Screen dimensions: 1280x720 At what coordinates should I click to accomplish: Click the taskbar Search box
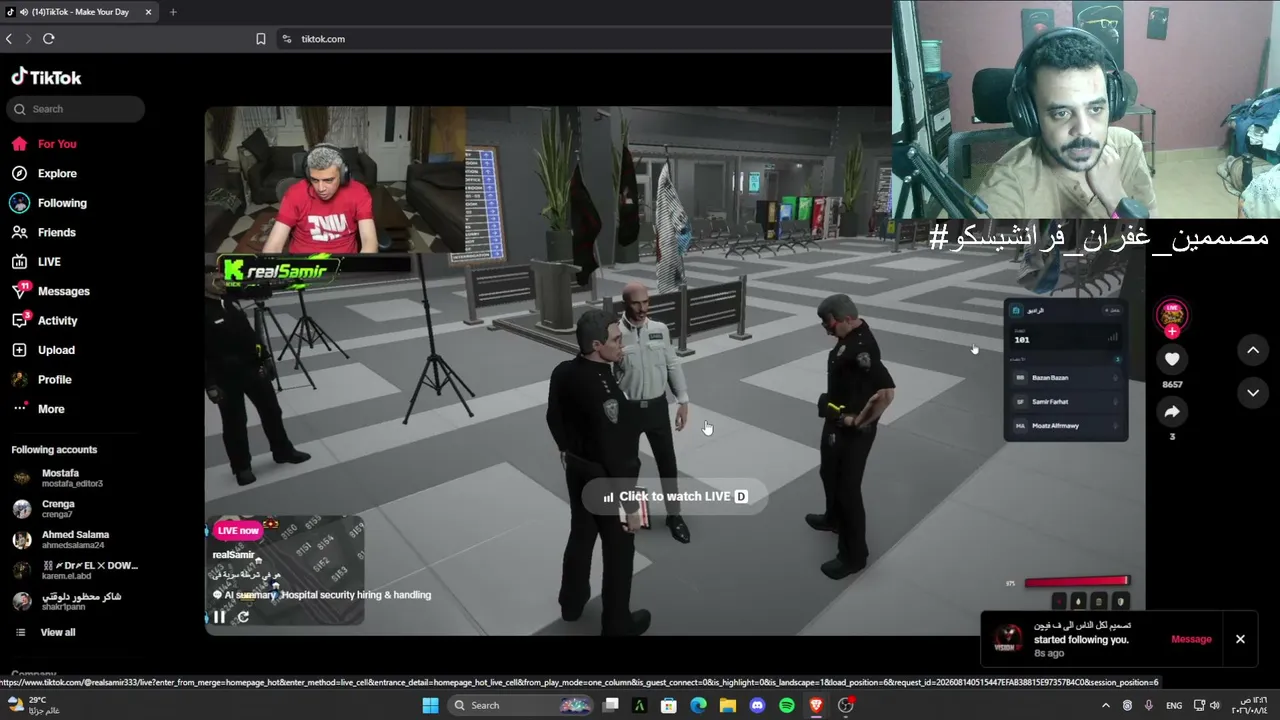[520, 705]
